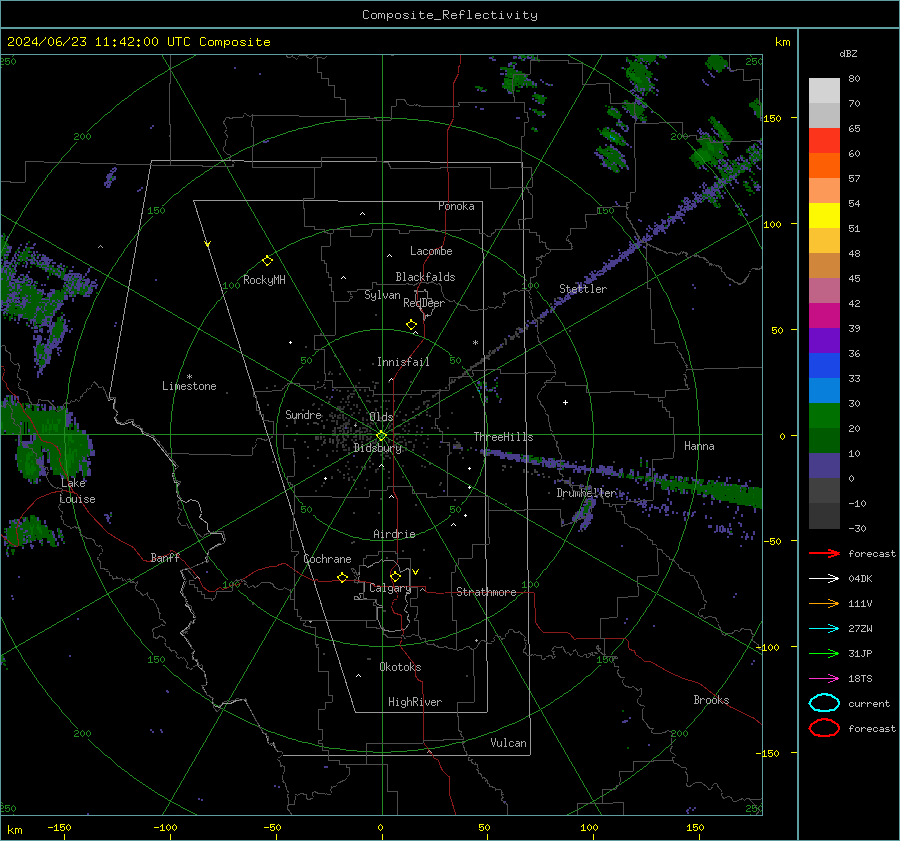Click the yellow radar-center diamond near Didsbury
The image size is (900, 841).
(381, 436)
